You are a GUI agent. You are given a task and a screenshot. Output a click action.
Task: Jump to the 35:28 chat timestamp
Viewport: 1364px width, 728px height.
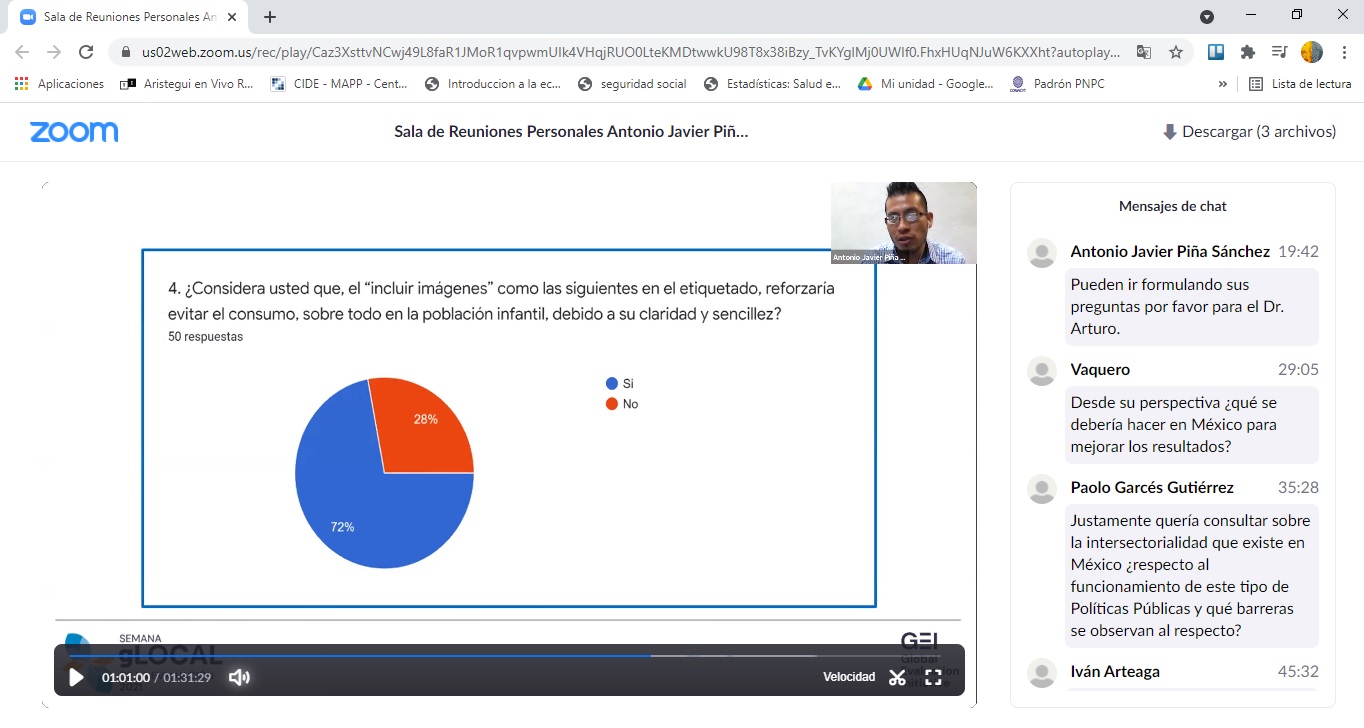pyautogui.click(x=1298, y=488)
